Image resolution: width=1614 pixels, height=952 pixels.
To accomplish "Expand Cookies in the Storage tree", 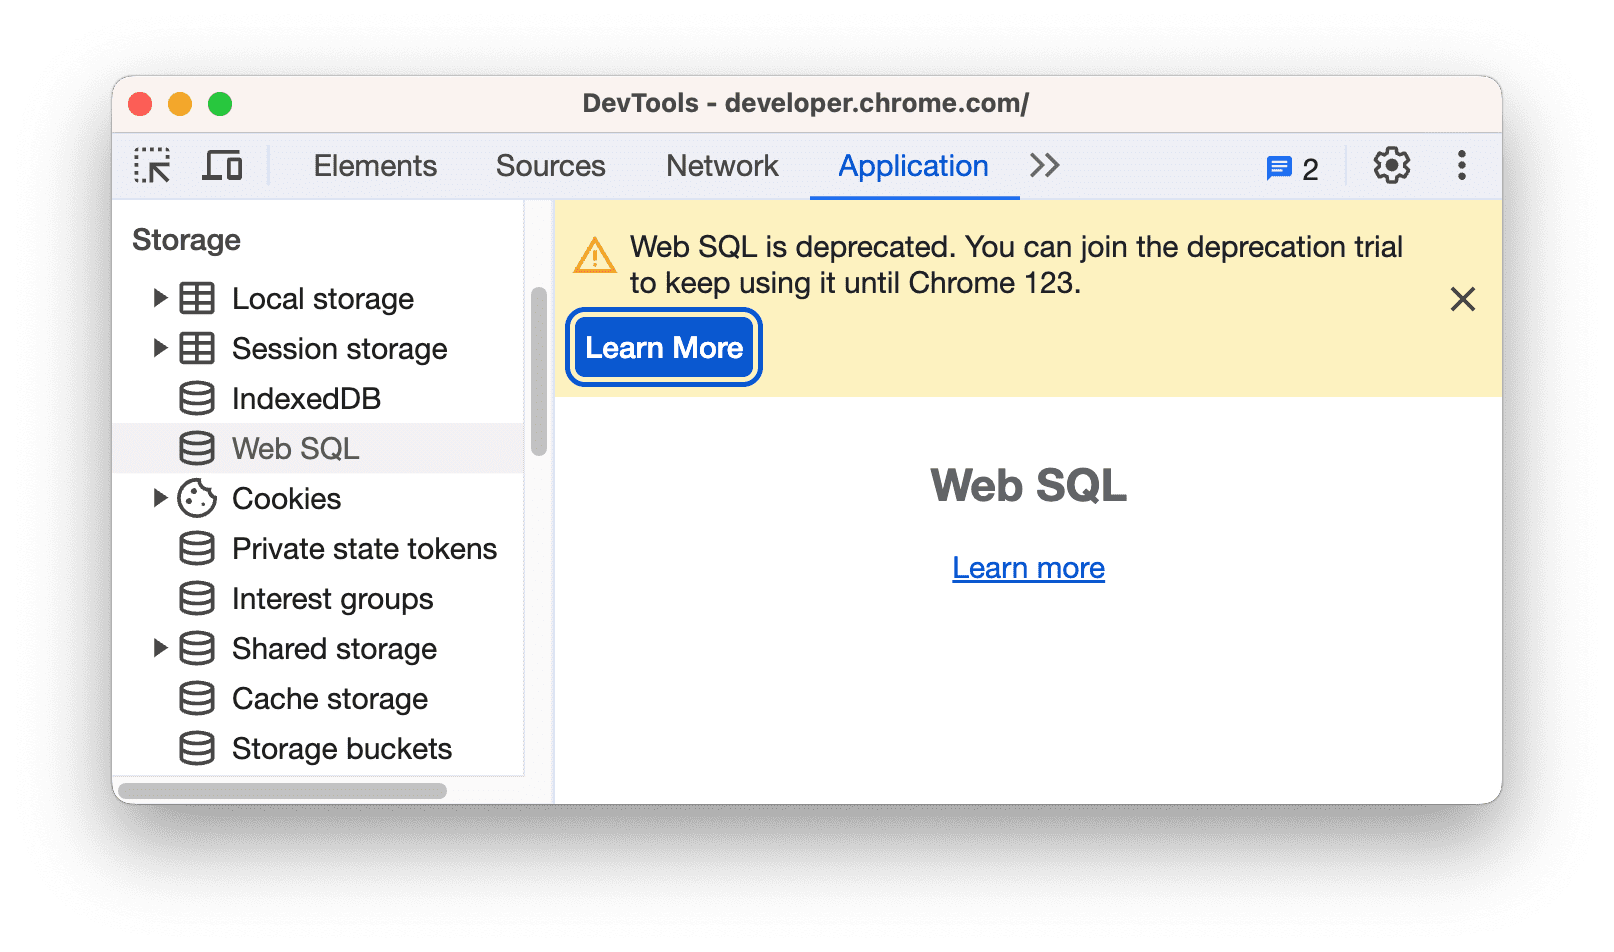I will (161, 498).
